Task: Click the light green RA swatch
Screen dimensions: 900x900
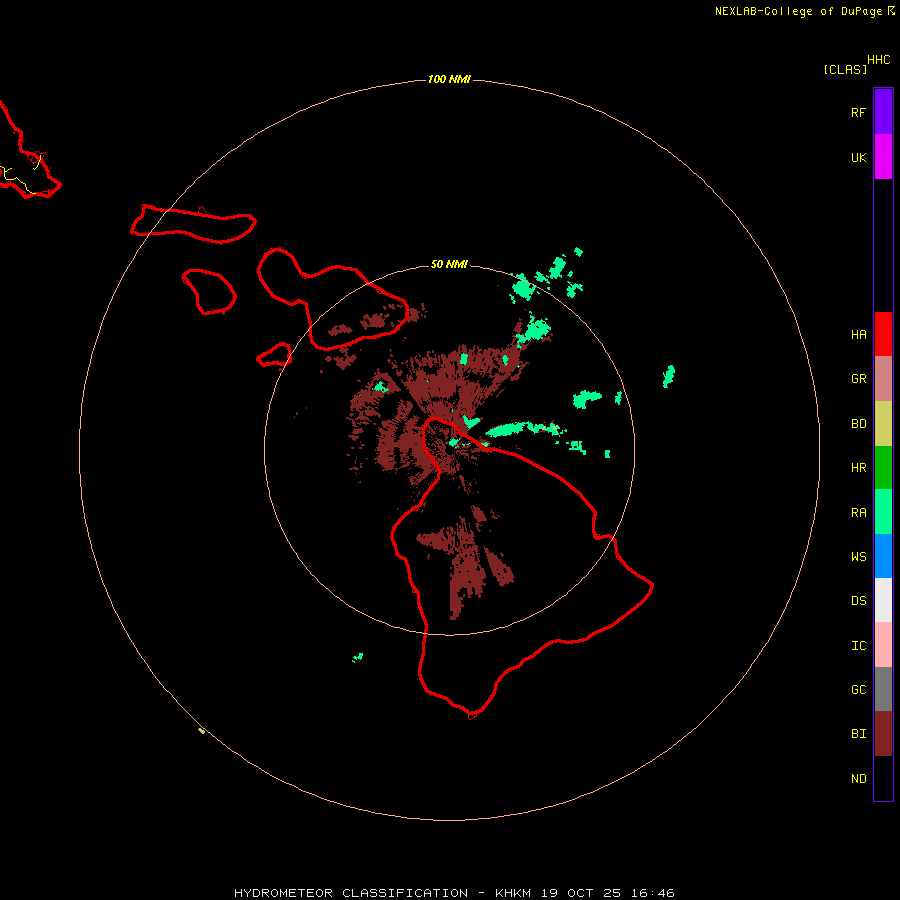Action: point(883,512)
